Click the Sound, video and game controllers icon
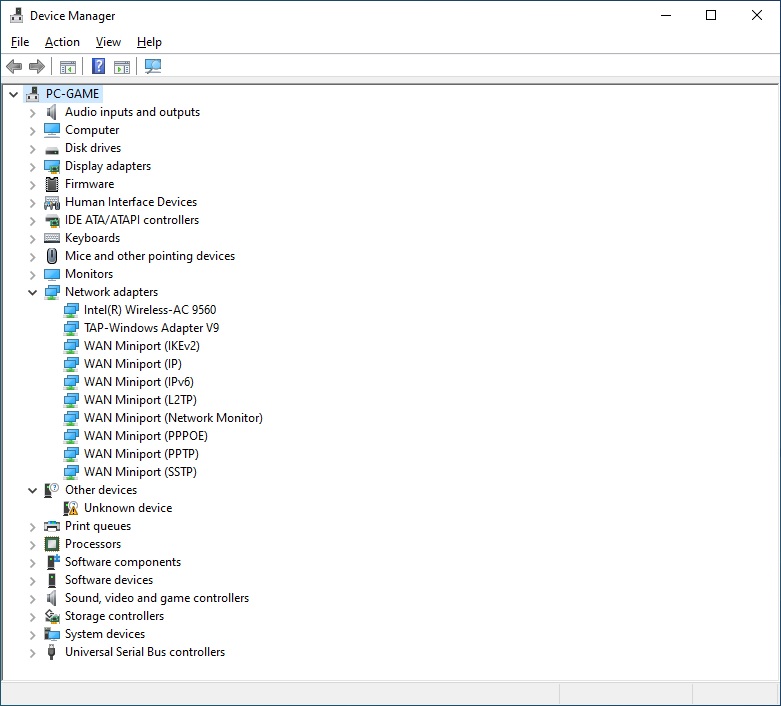The image size is (781, 706). click(52, 598)
